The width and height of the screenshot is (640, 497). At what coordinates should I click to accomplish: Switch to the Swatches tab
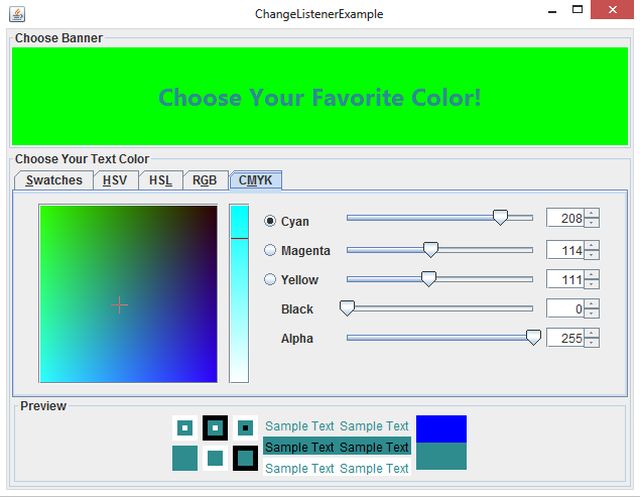54,180
